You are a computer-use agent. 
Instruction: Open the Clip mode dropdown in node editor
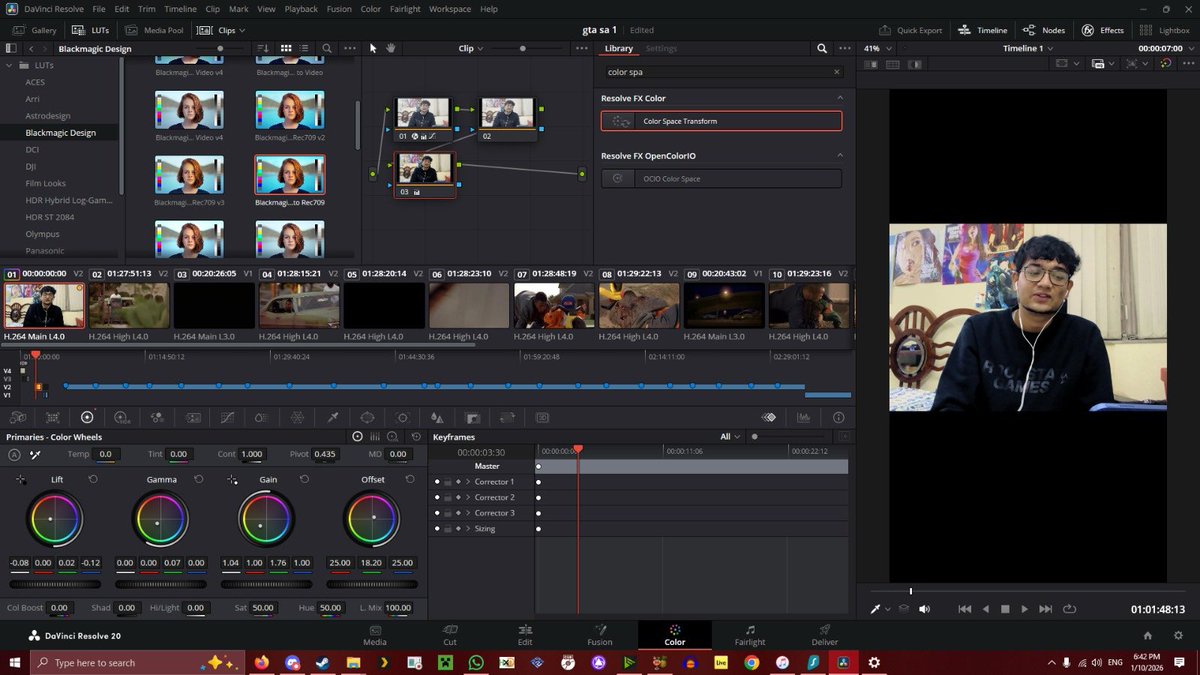[470, 48]
